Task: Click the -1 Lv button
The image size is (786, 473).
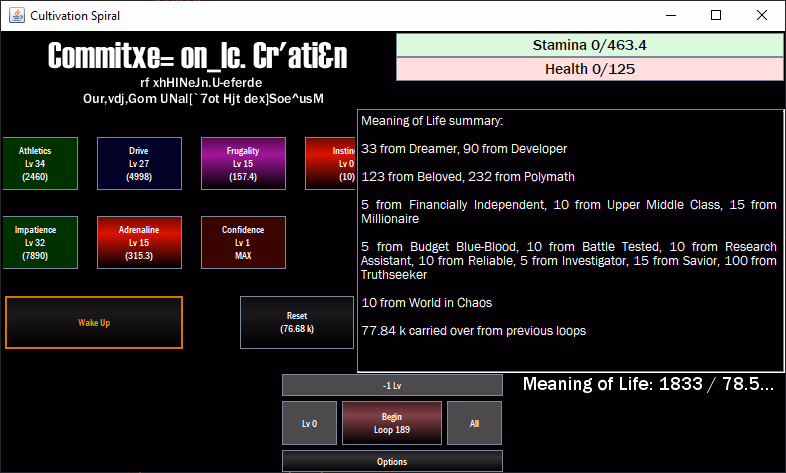Action: click(x=392, y=385)
